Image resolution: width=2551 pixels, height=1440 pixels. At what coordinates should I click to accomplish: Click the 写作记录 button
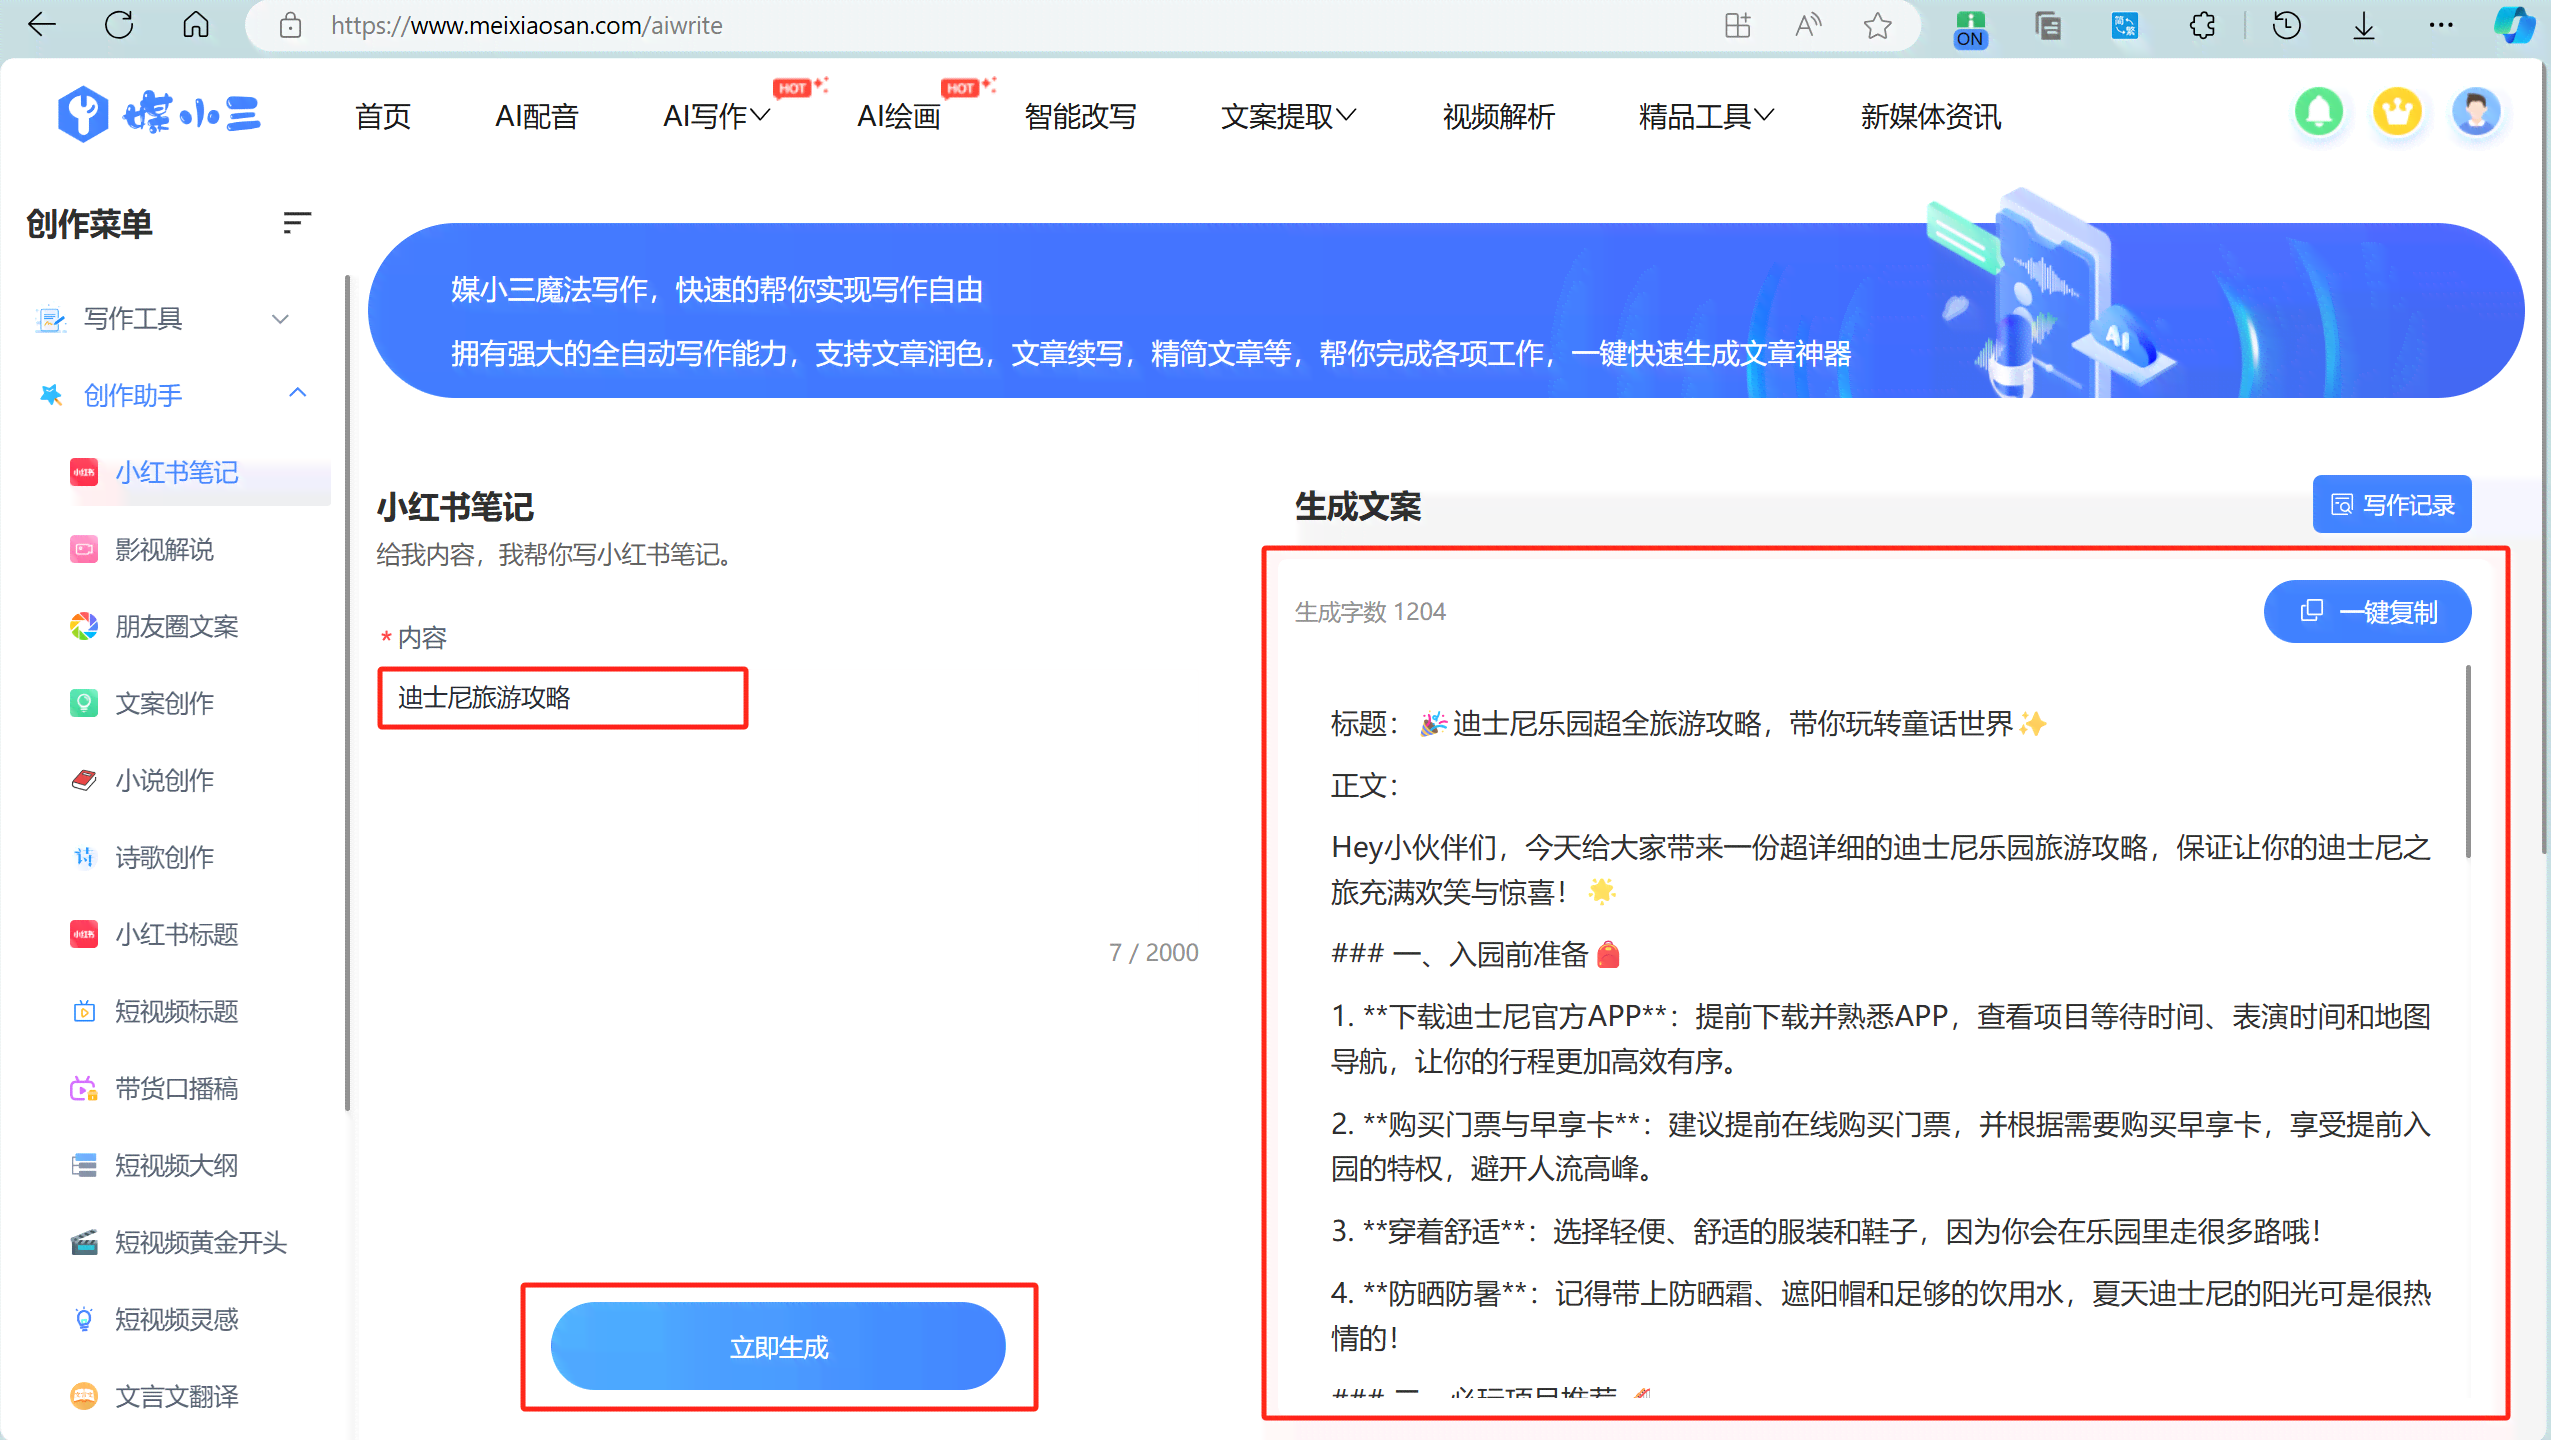[x=2390, y=505]
